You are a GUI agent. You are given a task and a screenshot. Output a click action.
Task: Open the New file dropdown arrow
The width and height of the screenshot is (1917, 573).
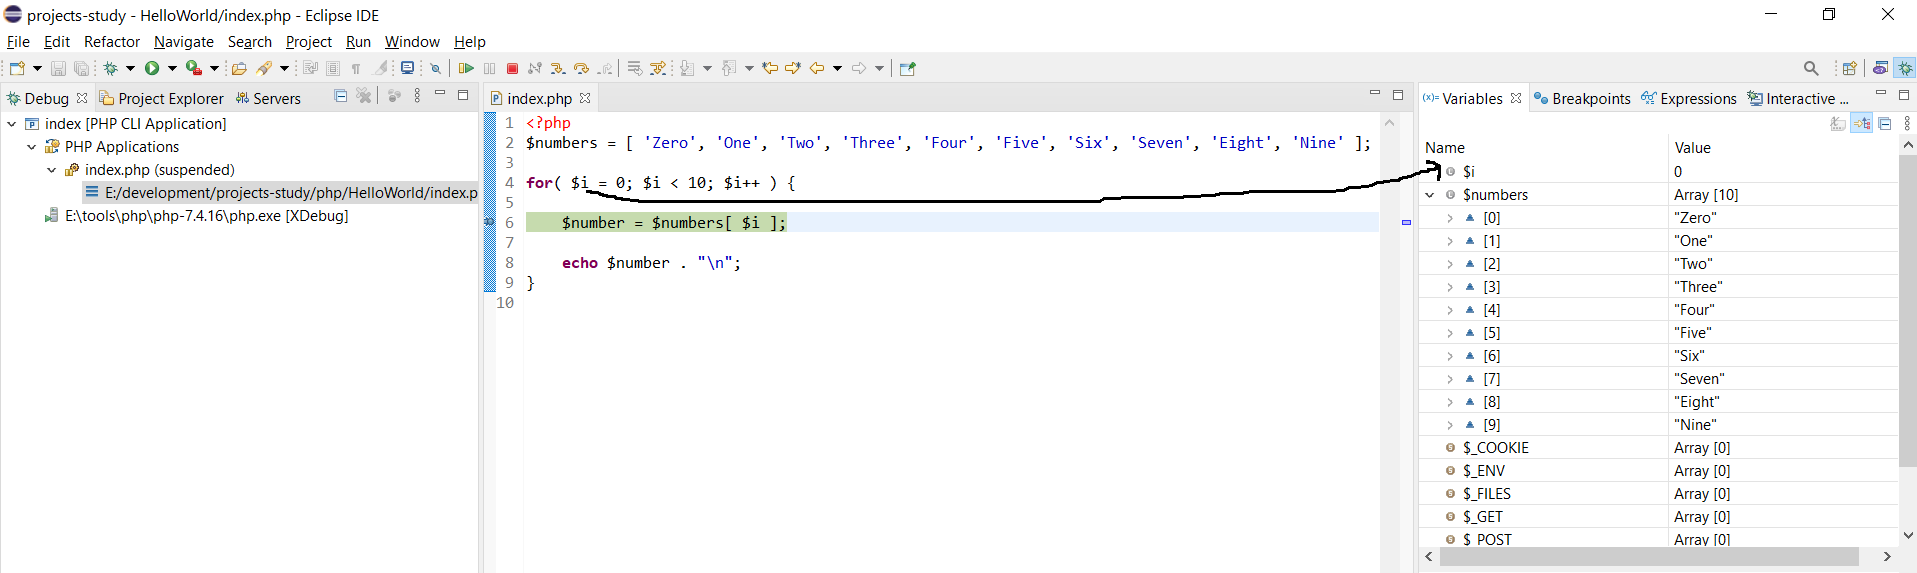click(x=38, y=68)
